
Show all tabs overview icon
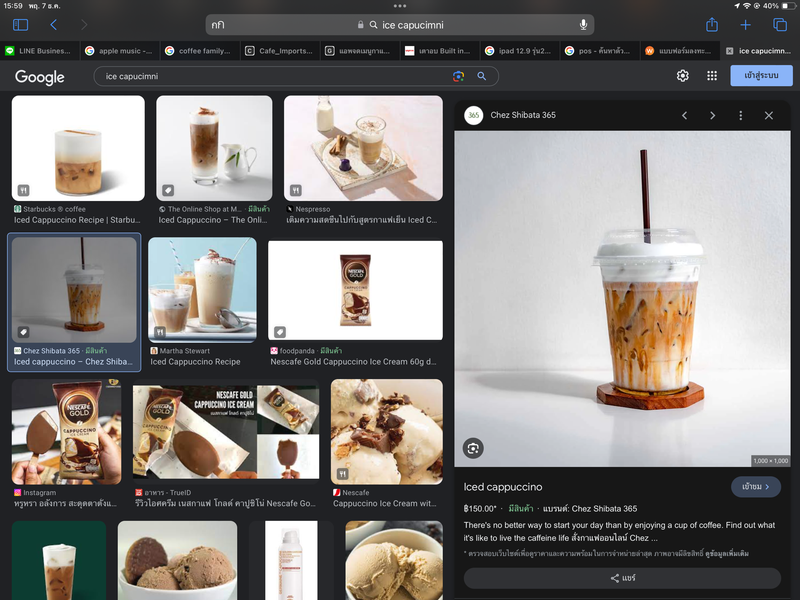[780, 24]
